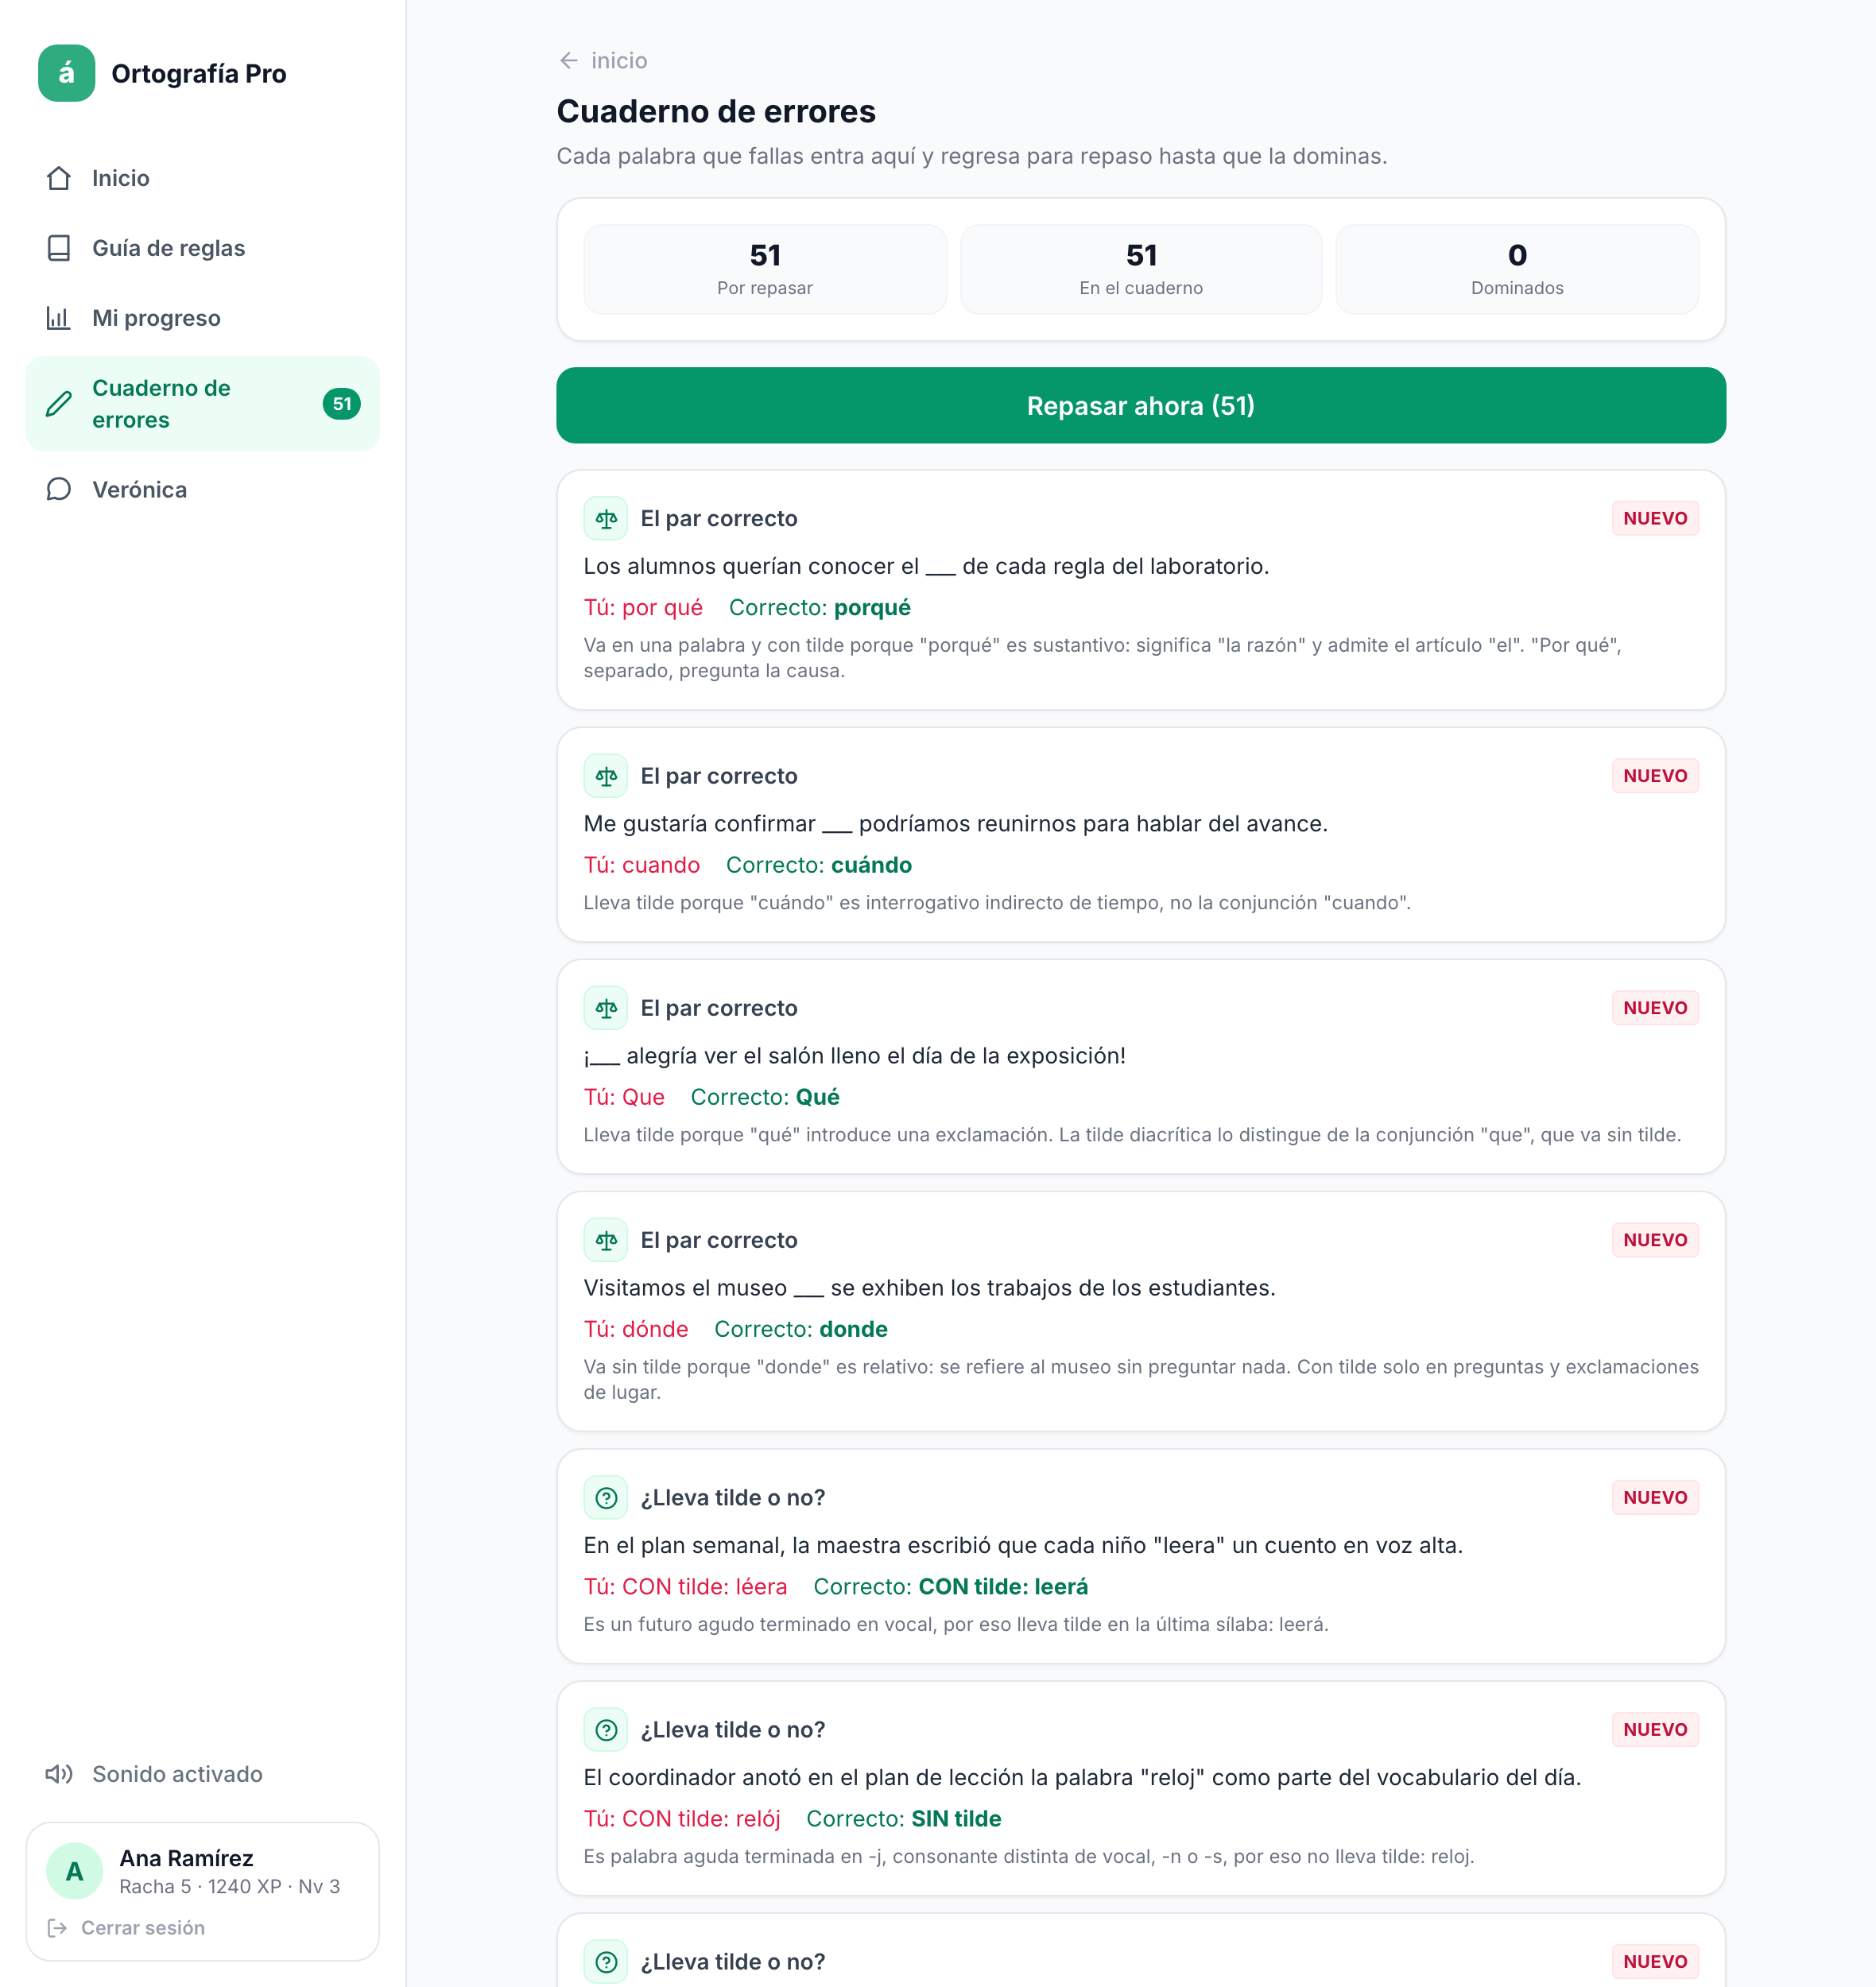Click the pencil icon for Cuaderno de errores

tap(59, 404)
